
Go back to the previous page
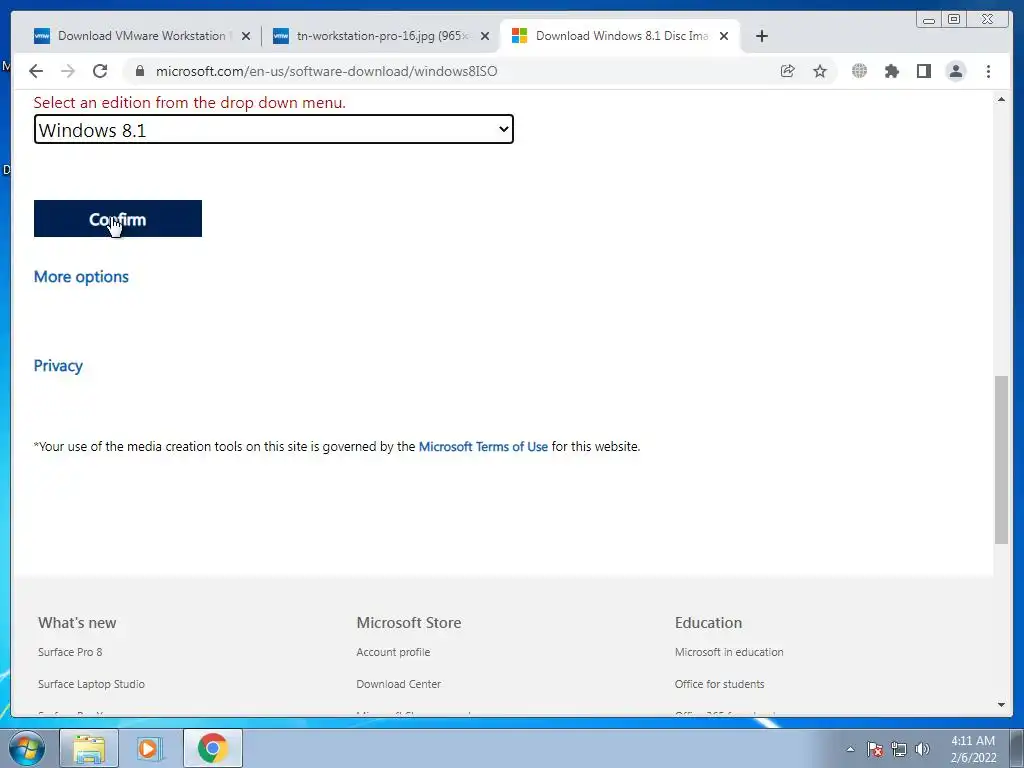(x=36, y=71)
